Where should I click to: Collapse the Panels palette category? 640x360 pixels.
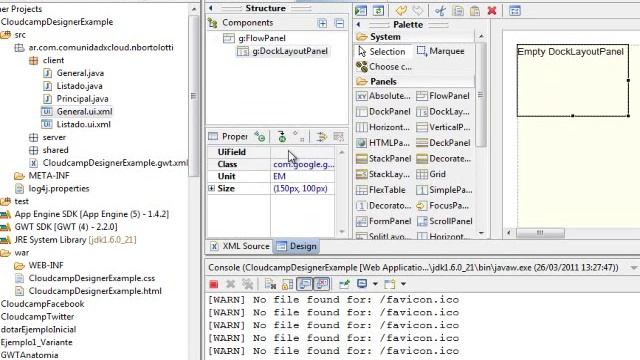(x=414, y=81)
